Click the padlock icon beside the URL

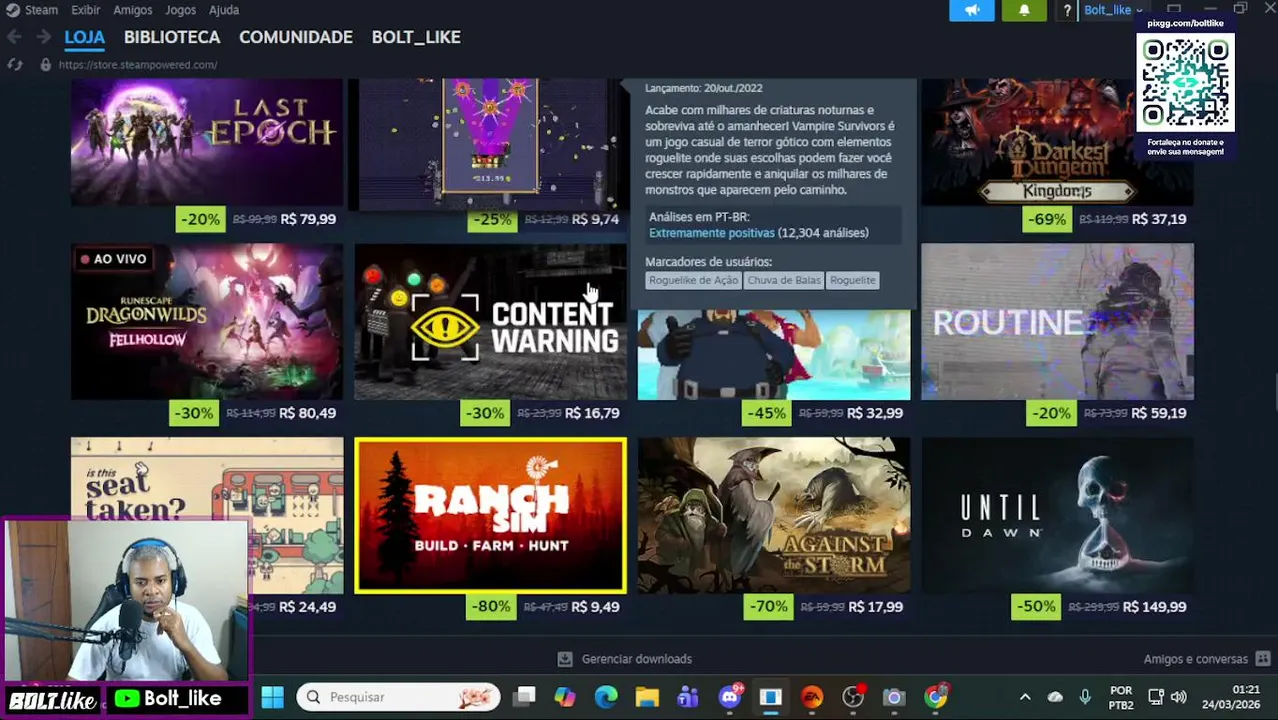coord(45,64)
